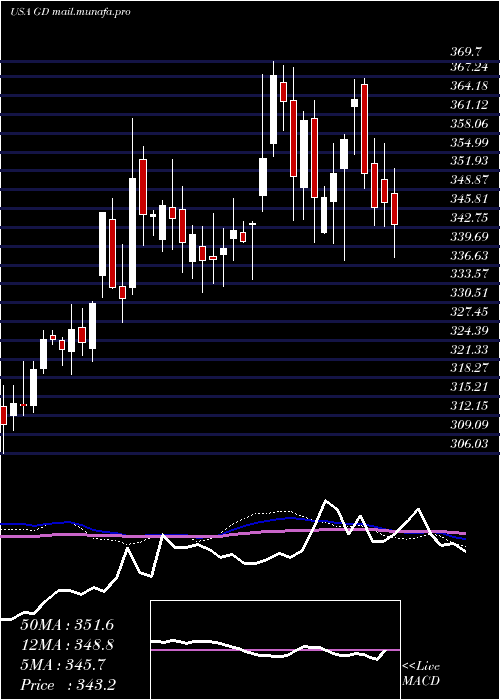
Task: Click the 321.33 price axis label
Action: click(469, 349)
